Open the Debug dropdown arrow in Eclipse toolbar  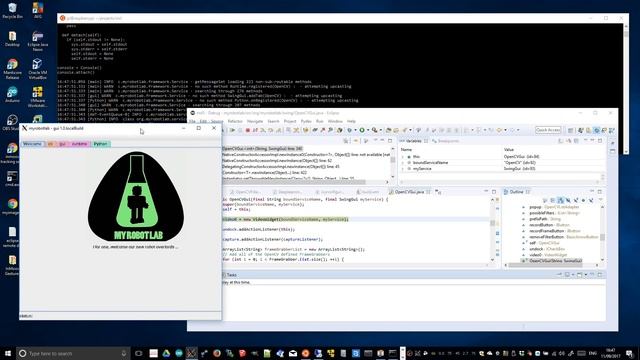pos(356,130)
